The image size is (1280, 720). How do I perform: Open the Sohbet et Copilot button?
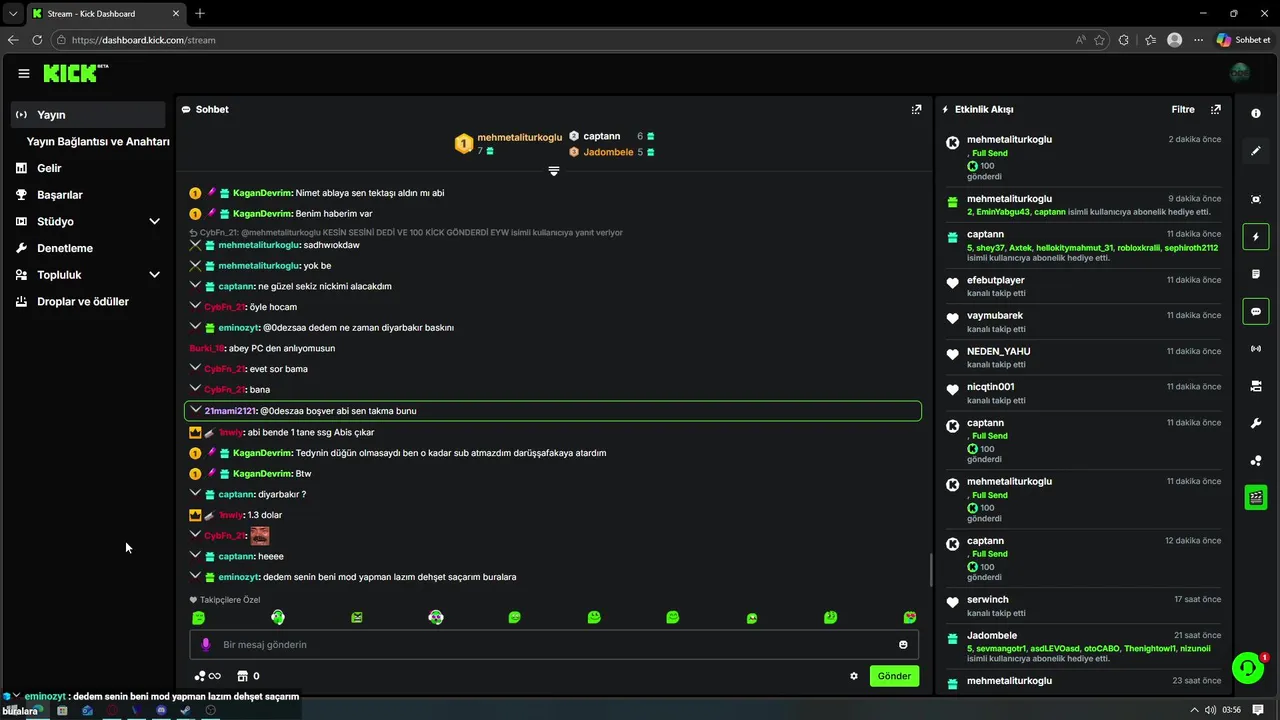[x=1243, y=40]
